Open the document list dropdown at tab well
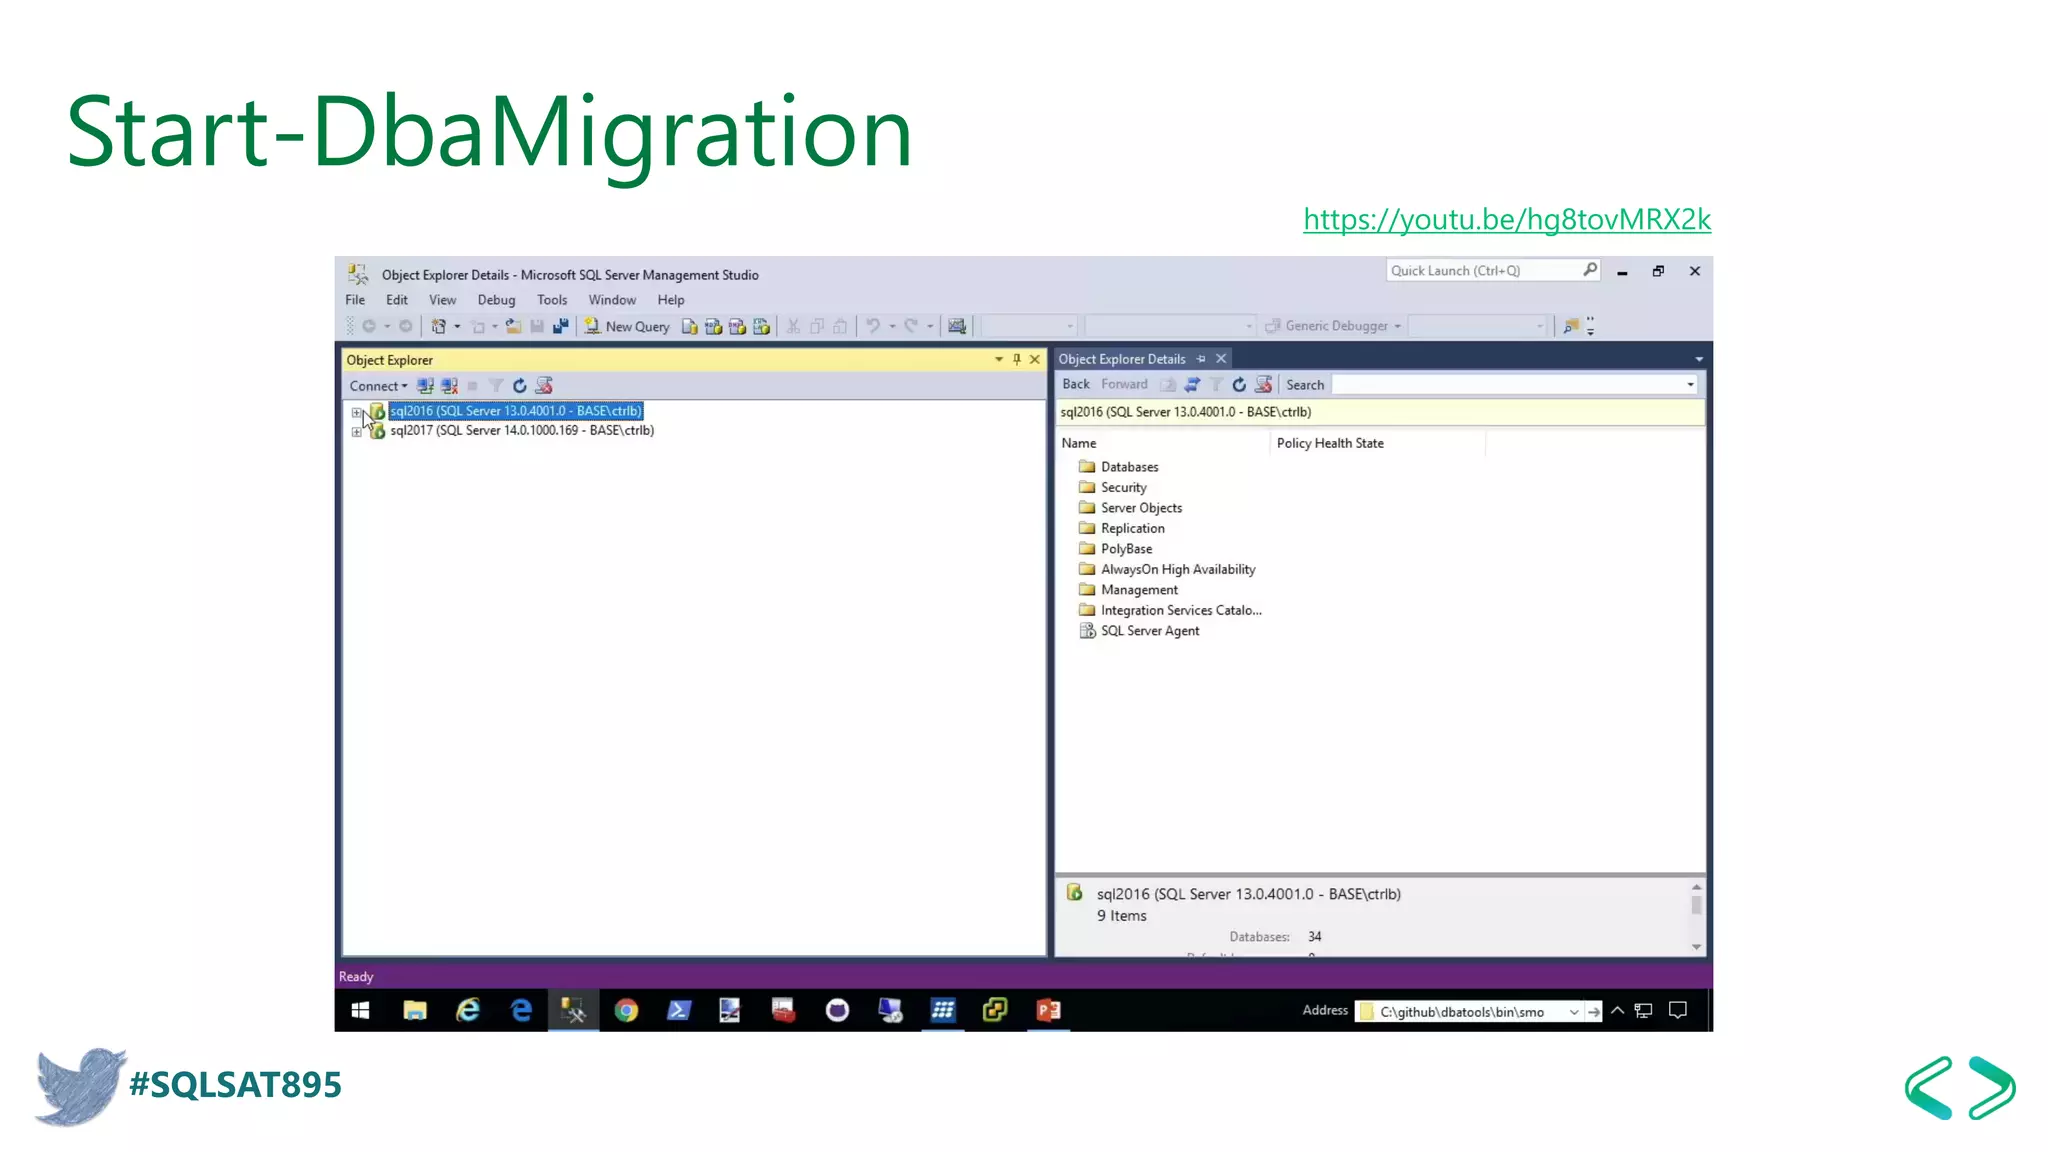The image size is (2048, 1152). tap(1698, 359)
